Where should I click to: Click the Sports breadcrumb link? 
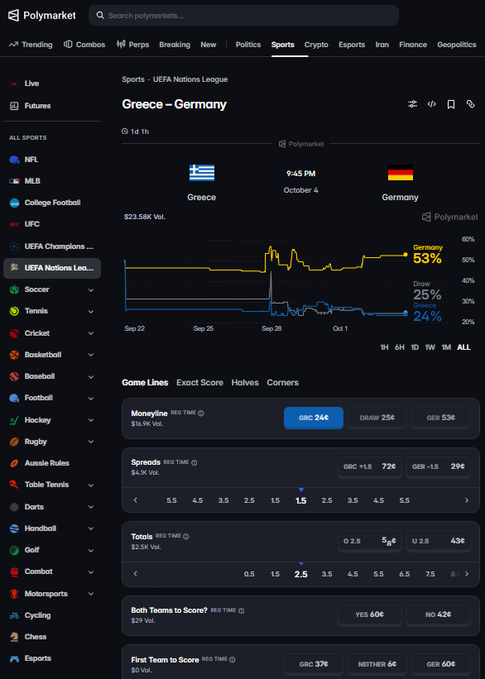click(133, 80)
